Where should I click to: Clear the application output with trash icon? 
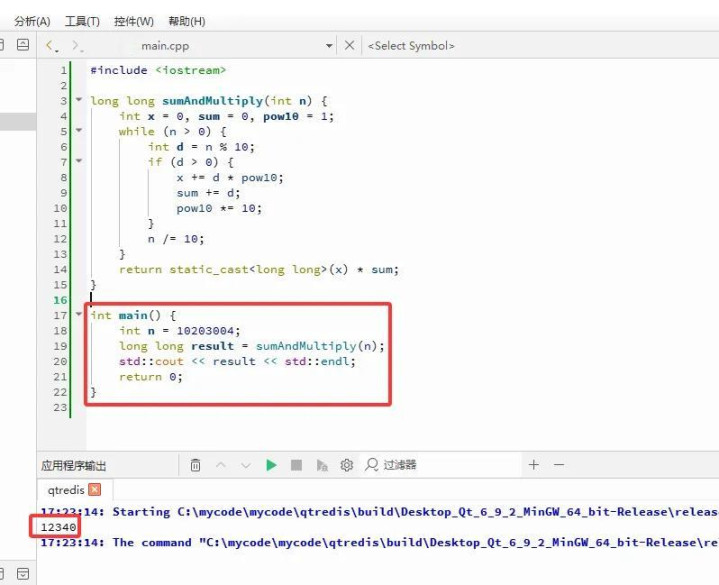(195, 465)
